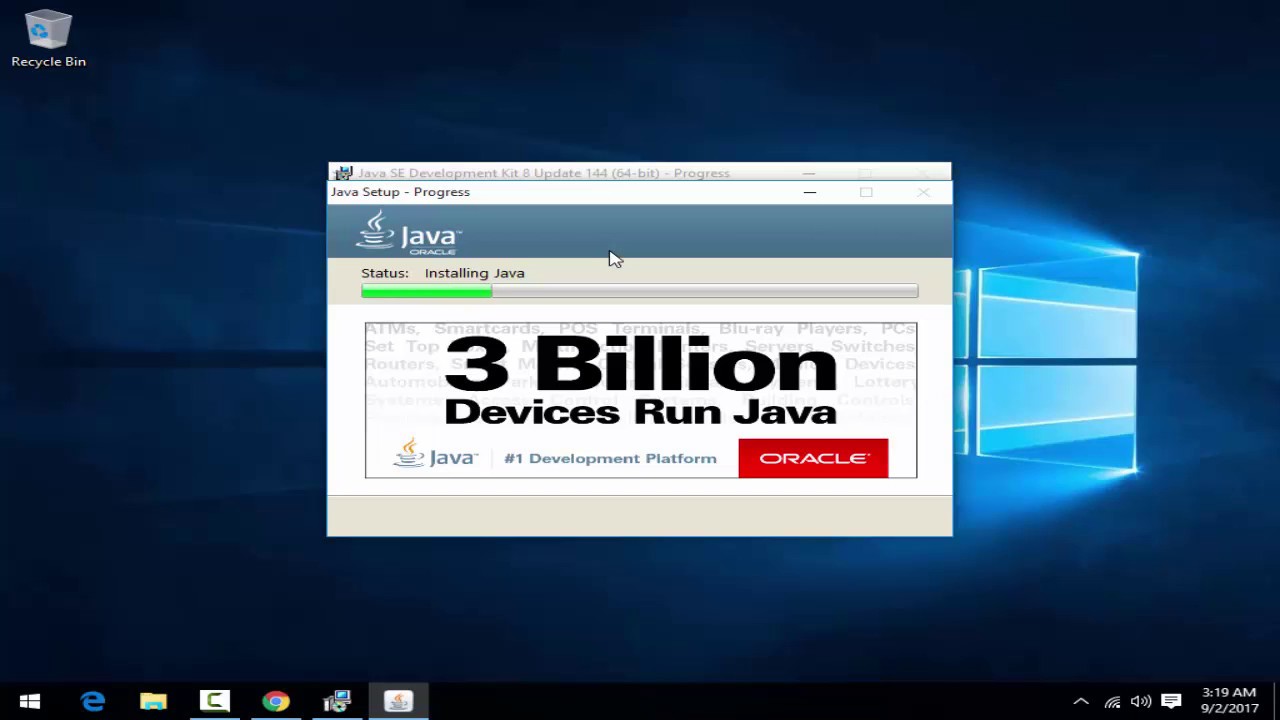Open the network status tray icon

pos(1112,702)
